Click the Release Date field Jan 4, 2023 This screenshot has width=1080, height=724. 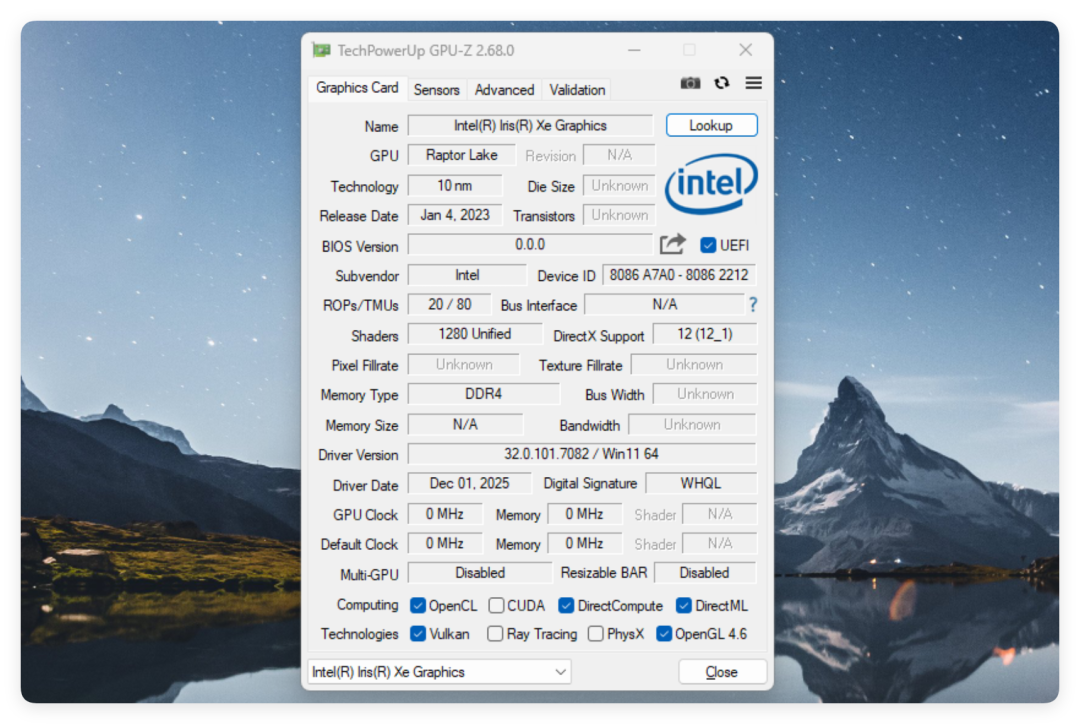pyautogui.click(x=455, y=215)
